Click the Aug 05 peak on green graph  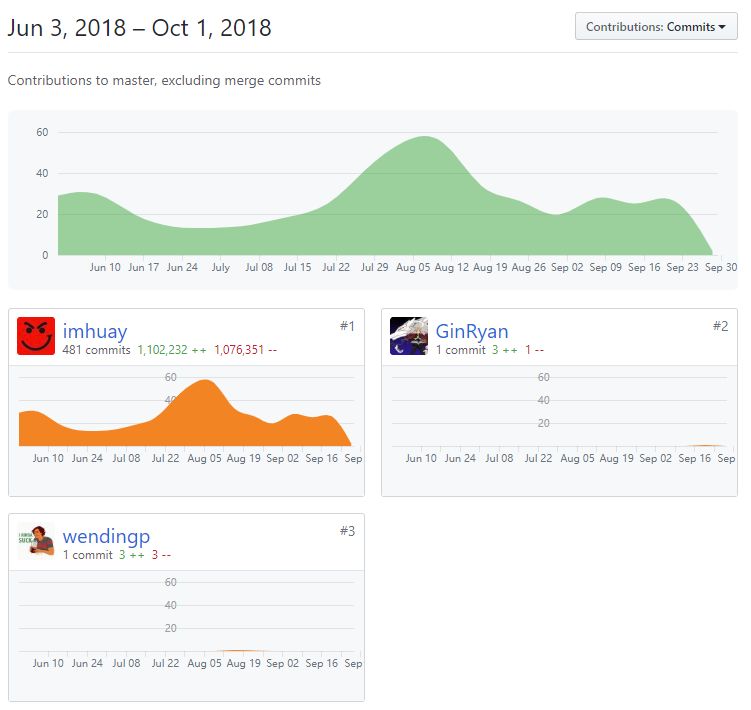click(x=425, y=137)
